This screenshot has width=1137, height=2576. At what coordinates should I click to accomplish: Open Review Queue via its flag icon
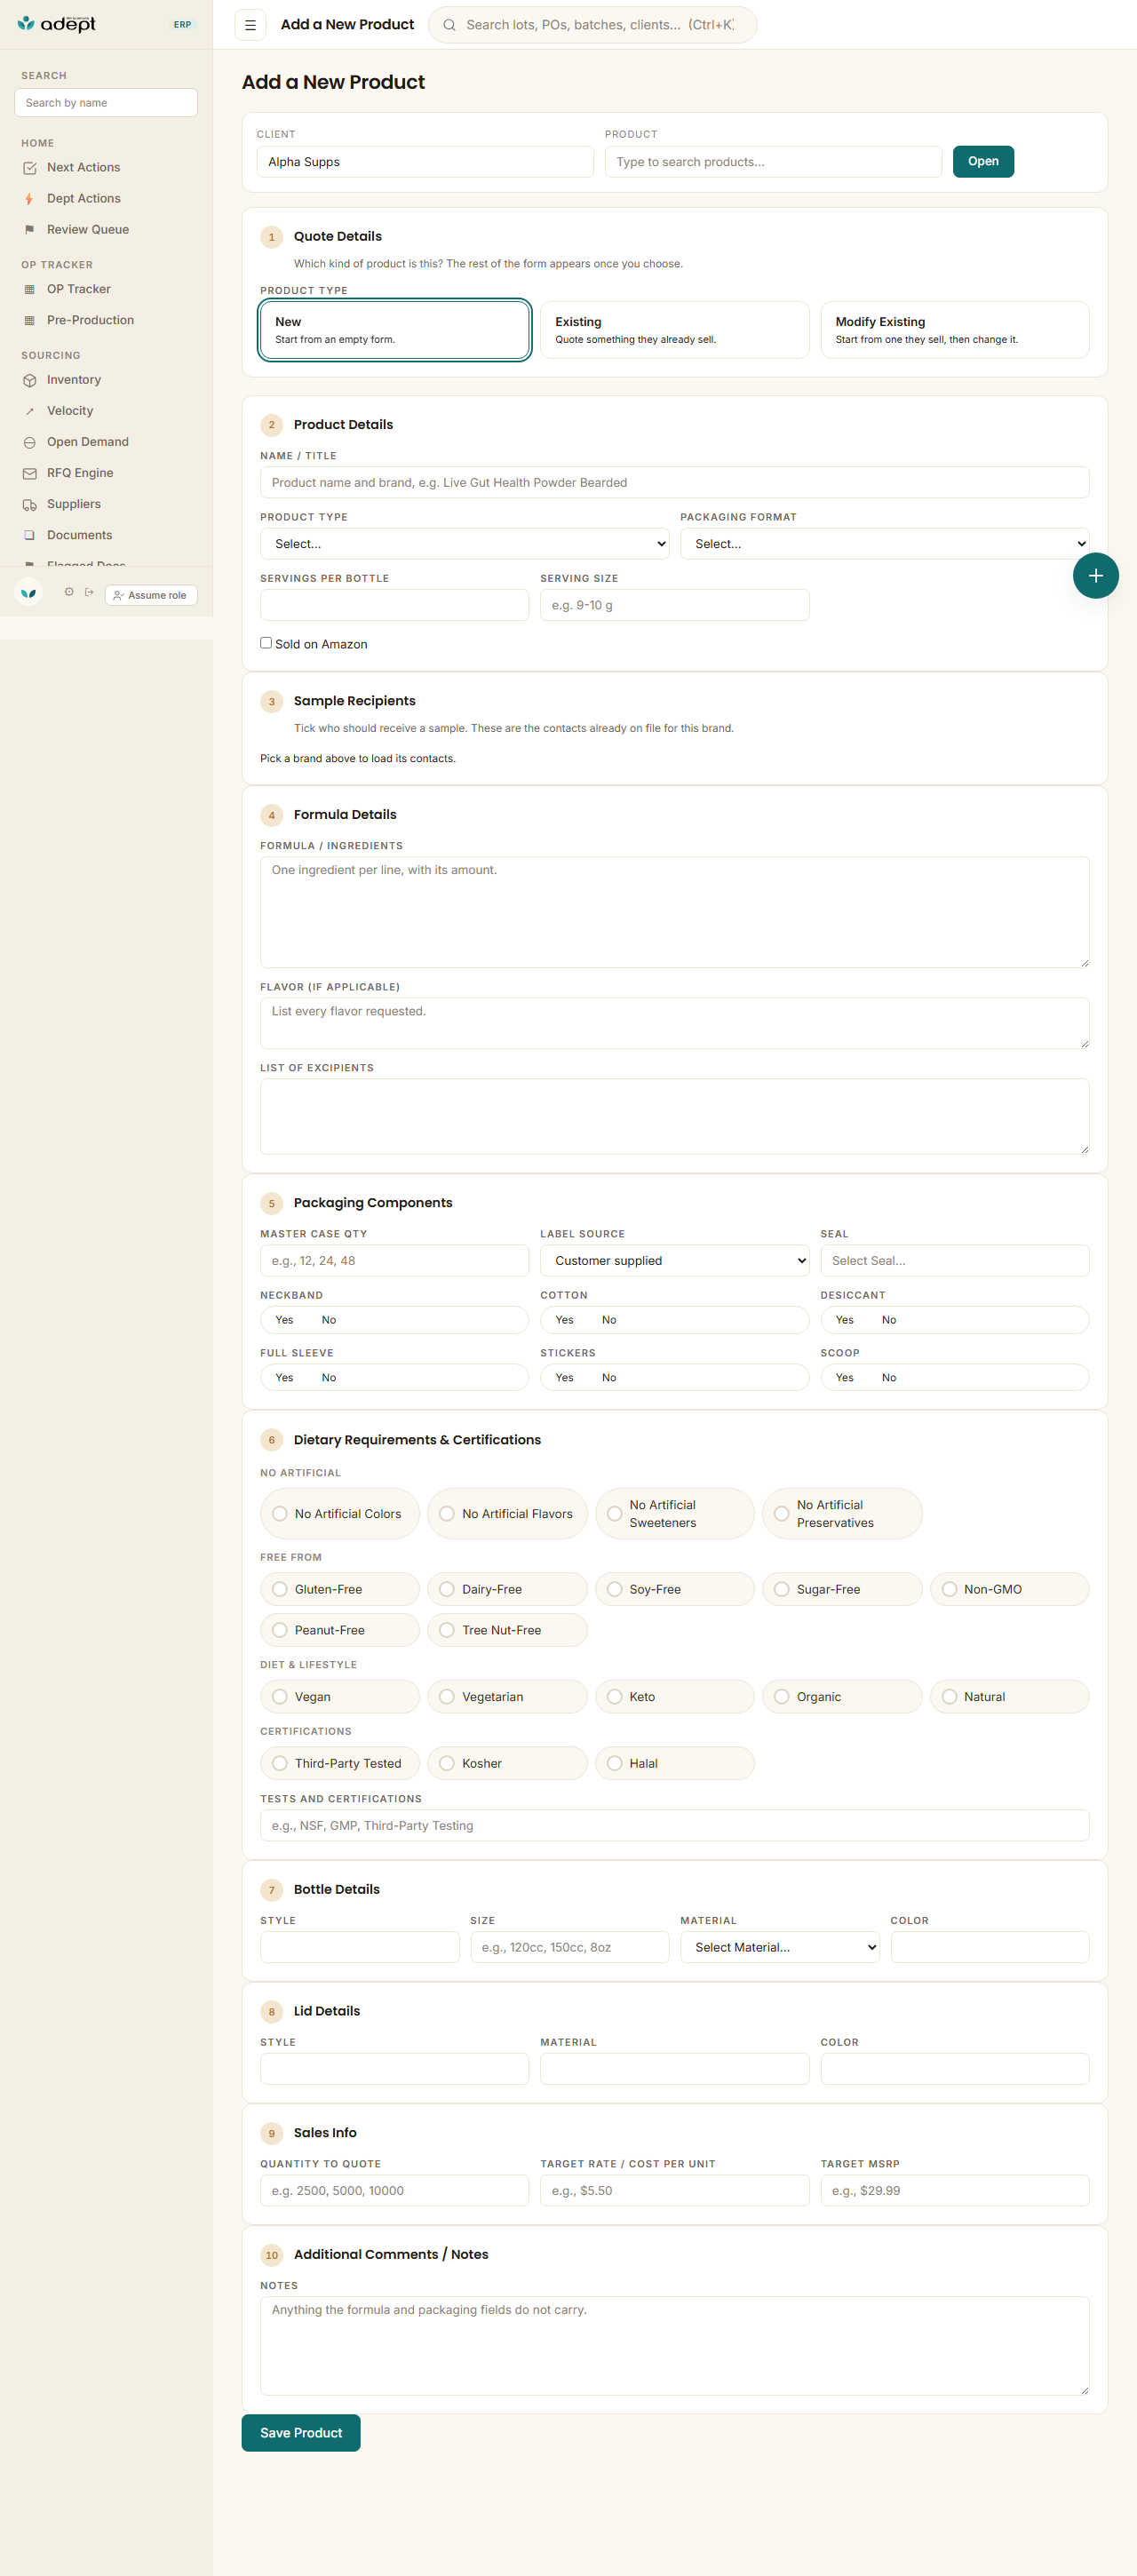pyautogui.click(x=29, y=230)
